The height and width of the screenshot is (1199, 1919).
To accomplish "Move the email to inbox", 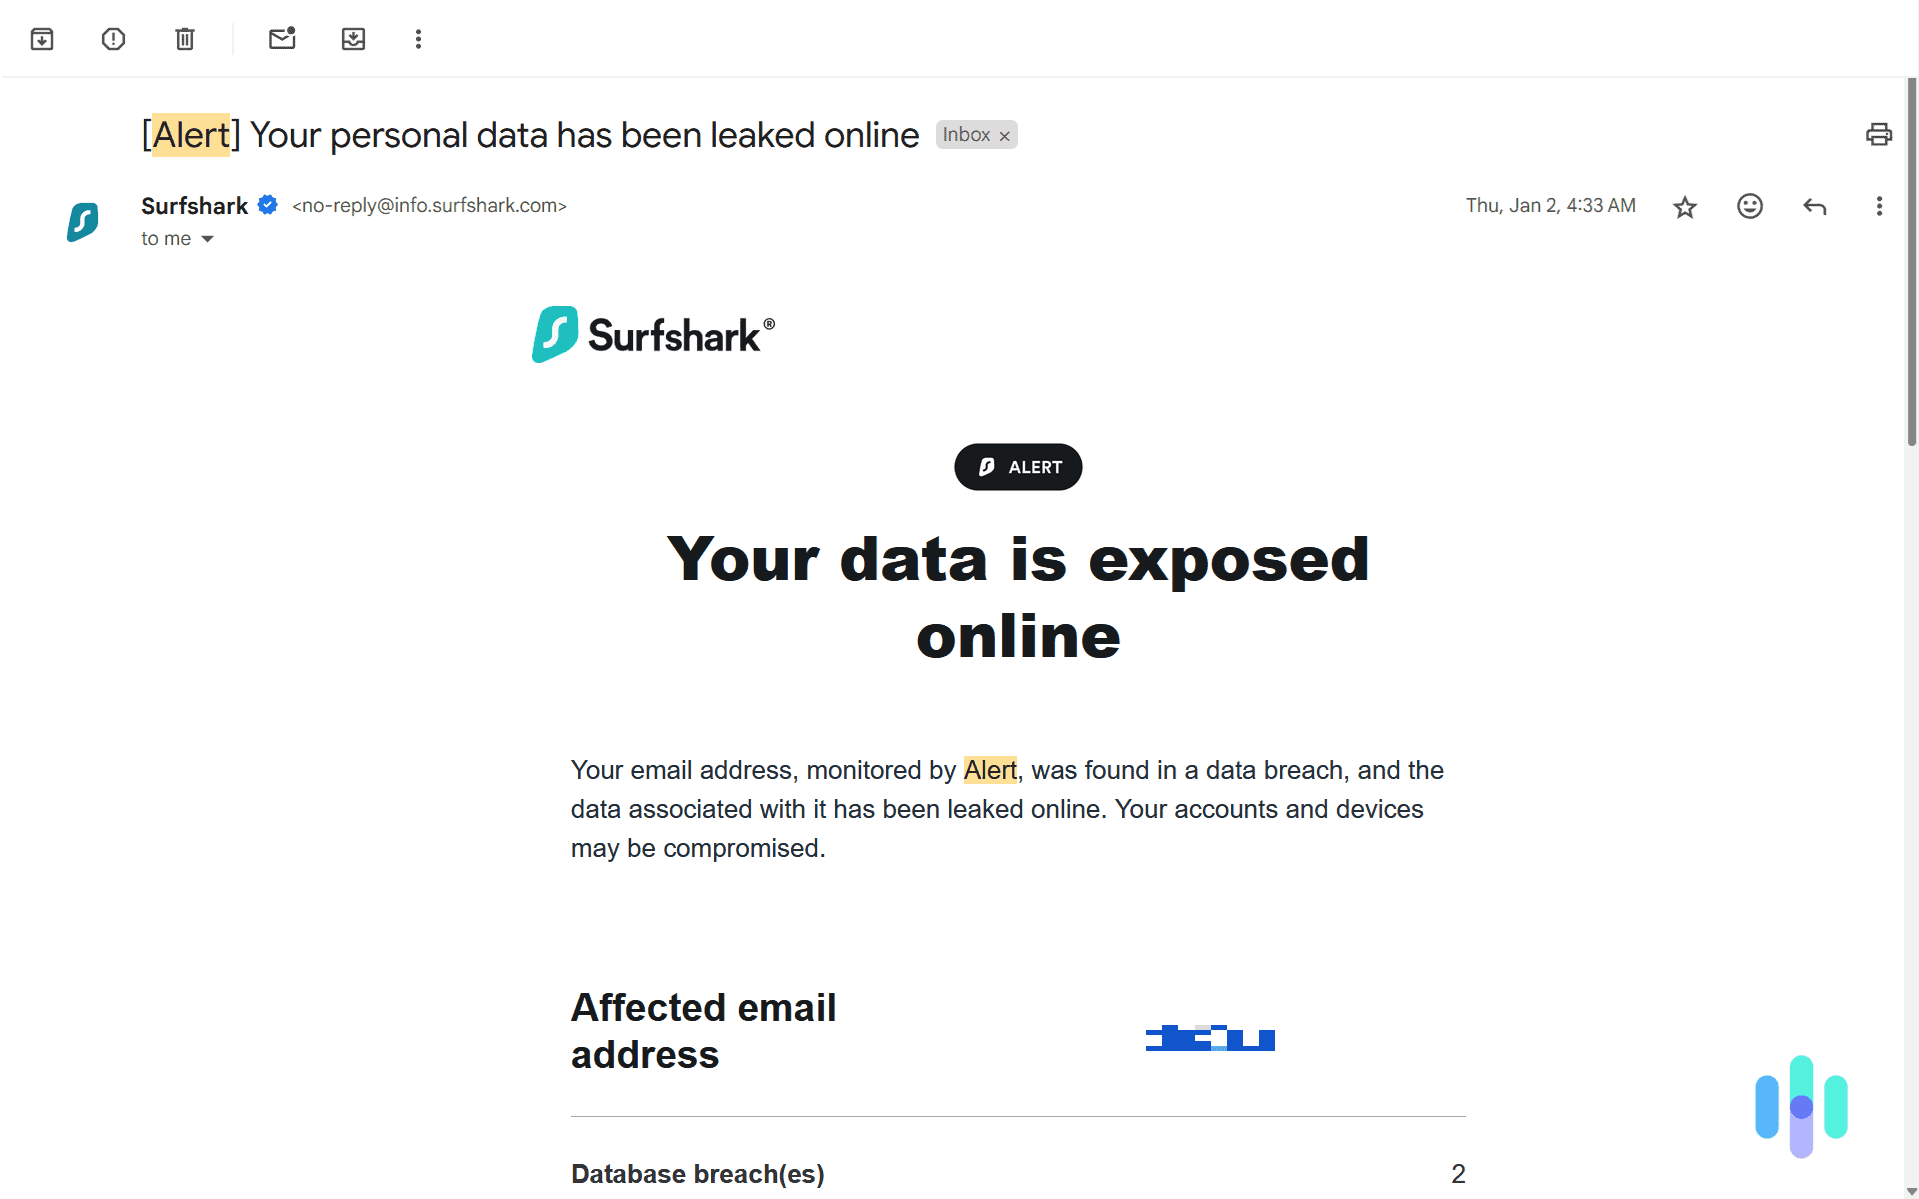I will (x=353, y=39).
